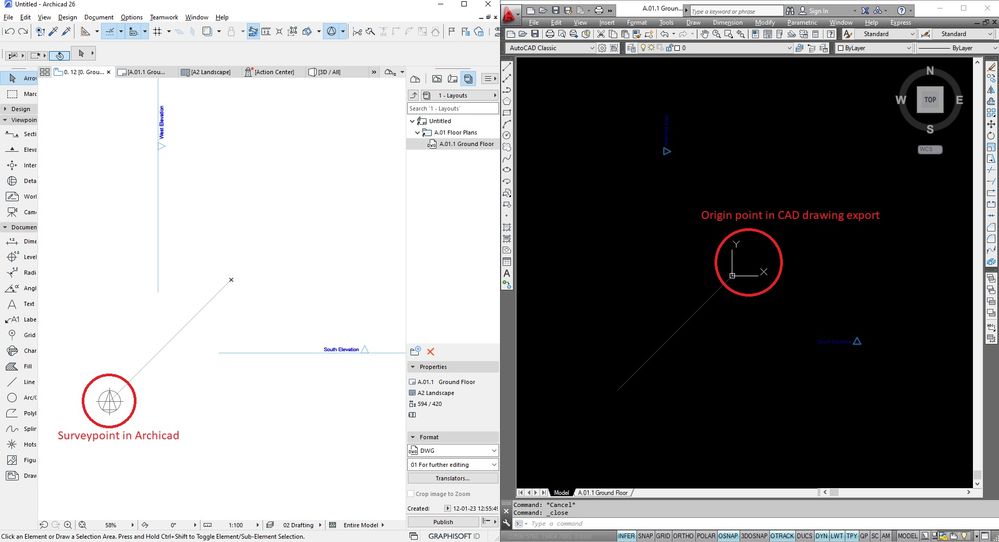Click the Redo arrow in Archicad toolbar
The height and width of the screenshot is (542, 999).
[x=23, y=31]
